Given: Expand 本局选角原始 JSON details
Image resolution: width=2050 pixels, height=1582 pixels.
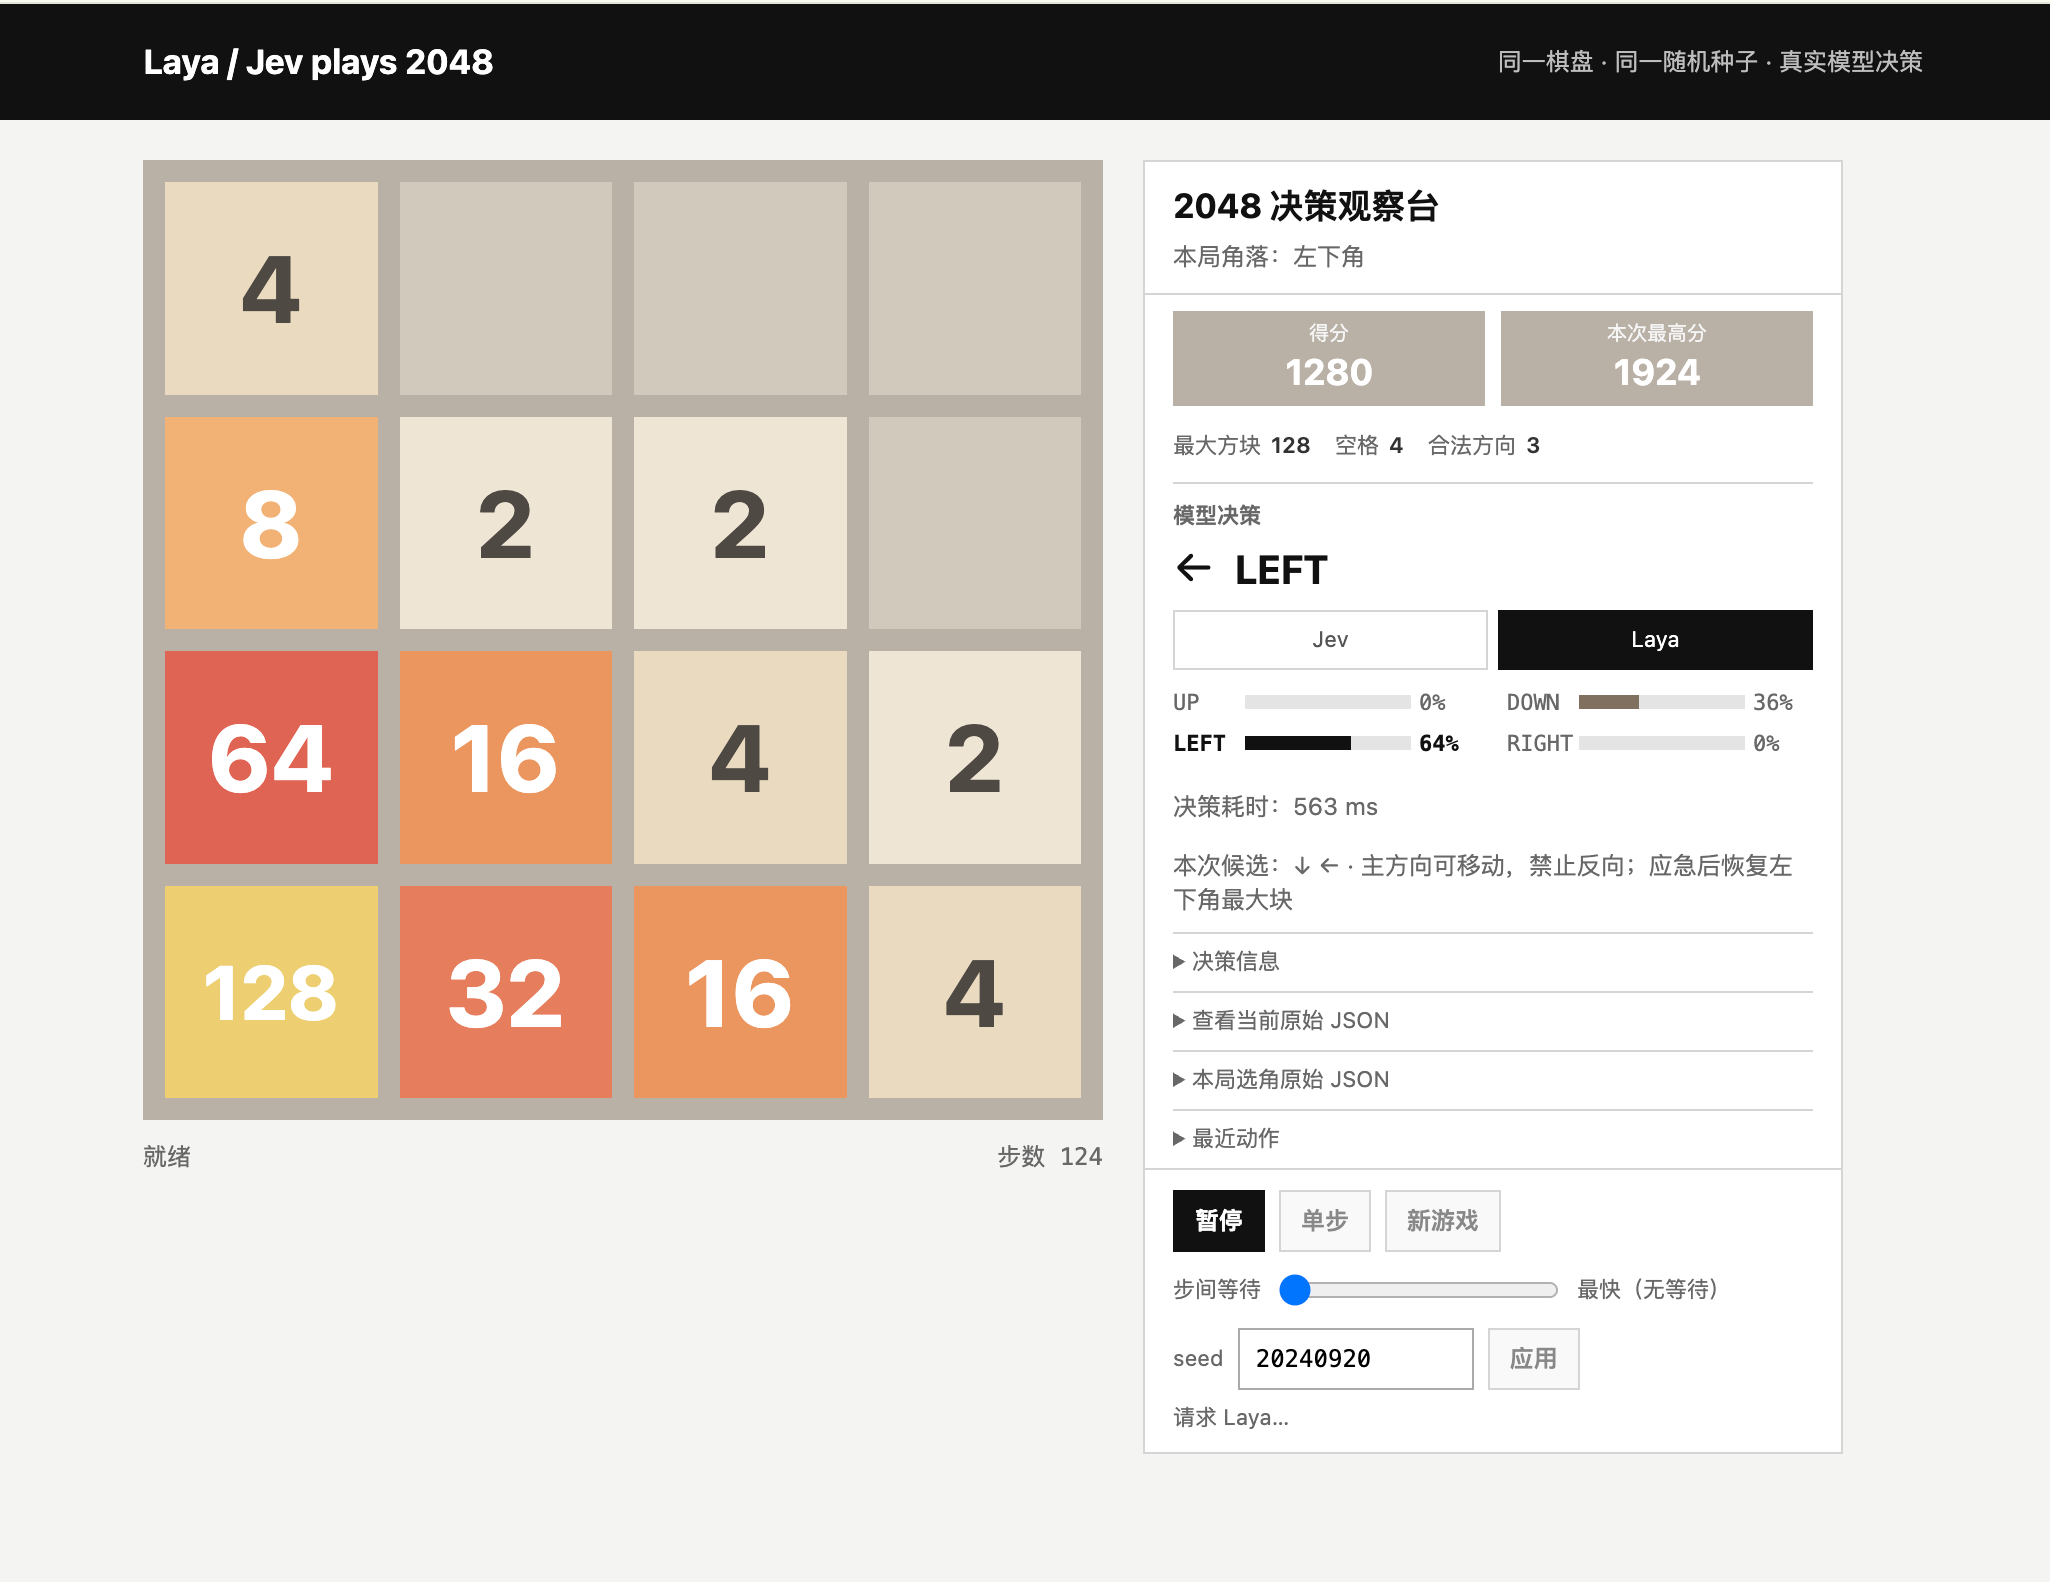Looking at the screenshot, I should [1492, 1080].
